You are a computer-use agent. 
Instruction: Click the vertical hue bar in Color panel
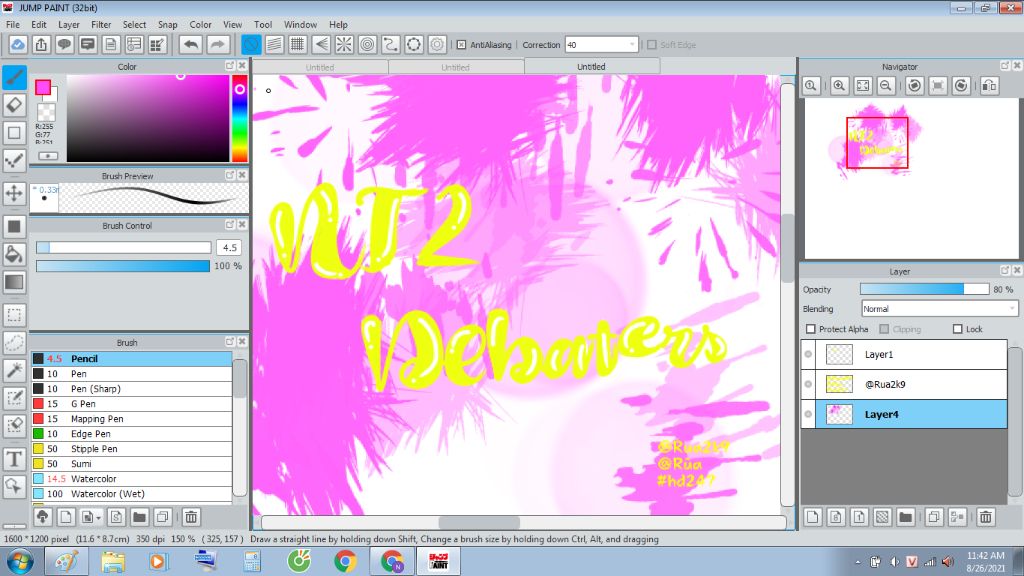click(x=240, y=118)
